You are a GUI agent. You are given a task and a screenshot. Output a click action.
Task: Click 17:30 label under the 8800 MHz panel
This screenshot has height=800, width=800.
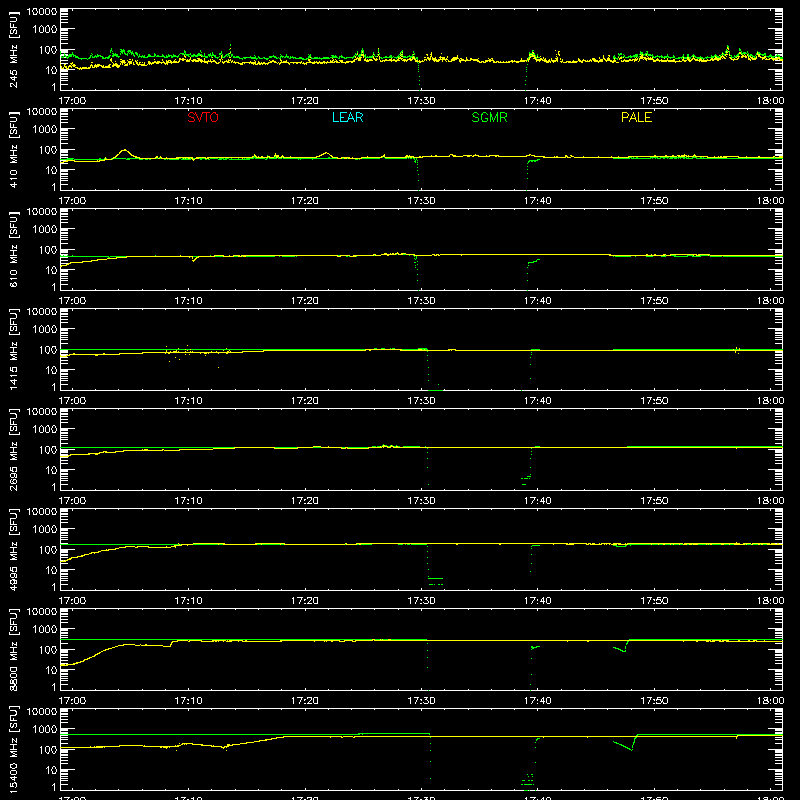click(421, 701)
